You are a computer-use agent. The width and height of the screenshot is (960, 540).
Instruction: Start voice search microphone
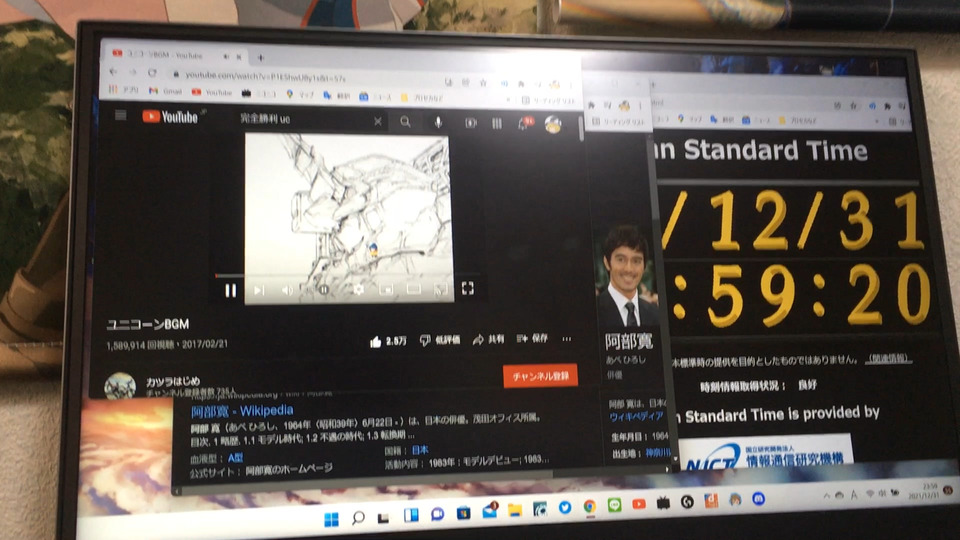pyautogui.click(x=438, y=122)
